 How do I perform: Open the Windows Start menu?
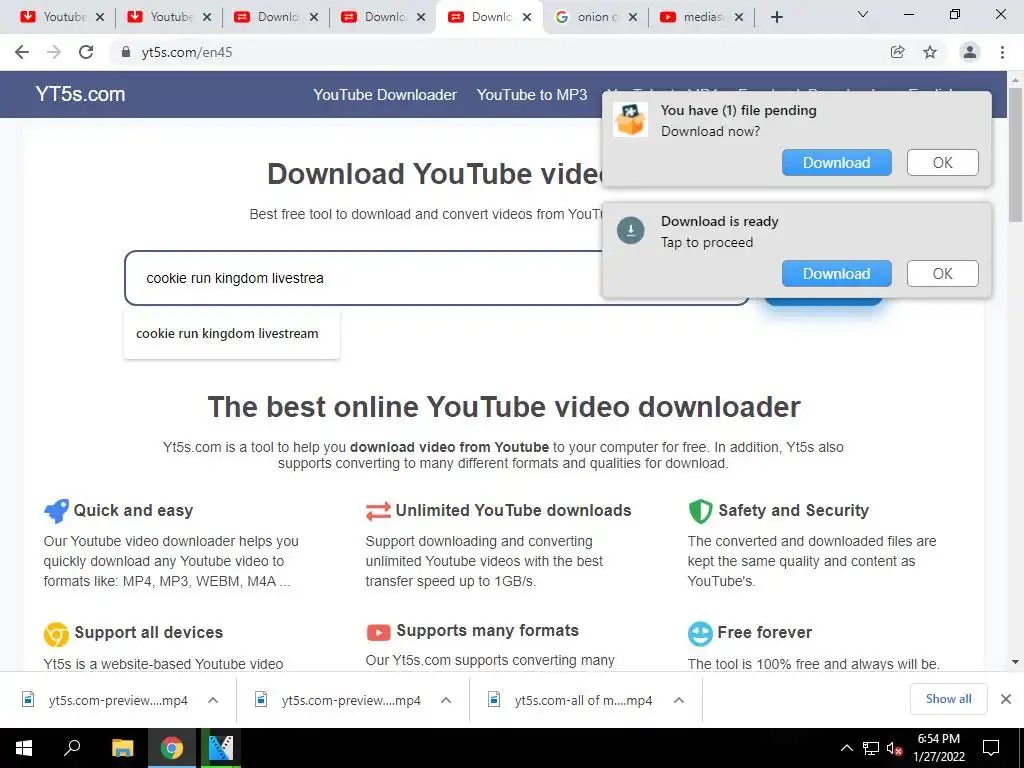point(24,748)
